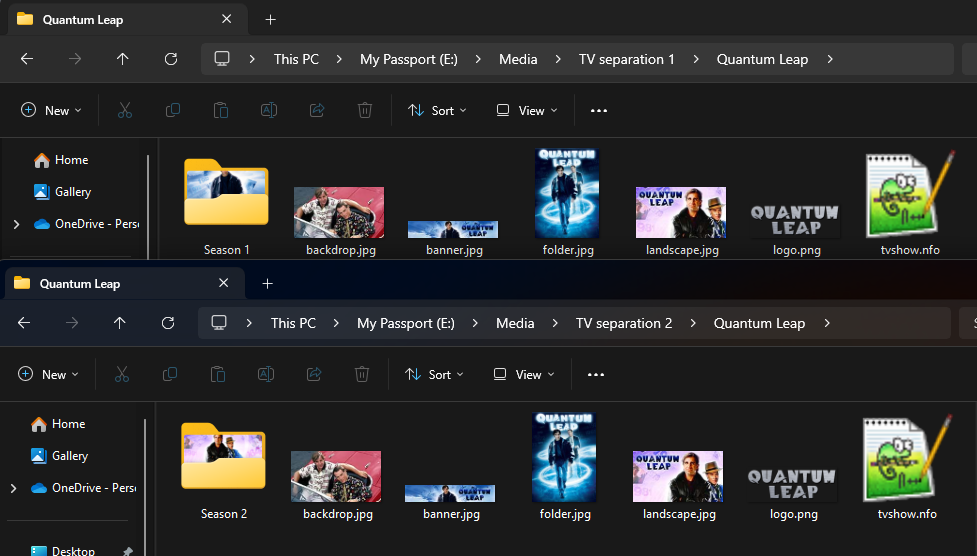Viewport: 977px width, 556px height.
Task: Open the Sort dropdown in TV separation 2 window
Action: [x=435, y=374]
